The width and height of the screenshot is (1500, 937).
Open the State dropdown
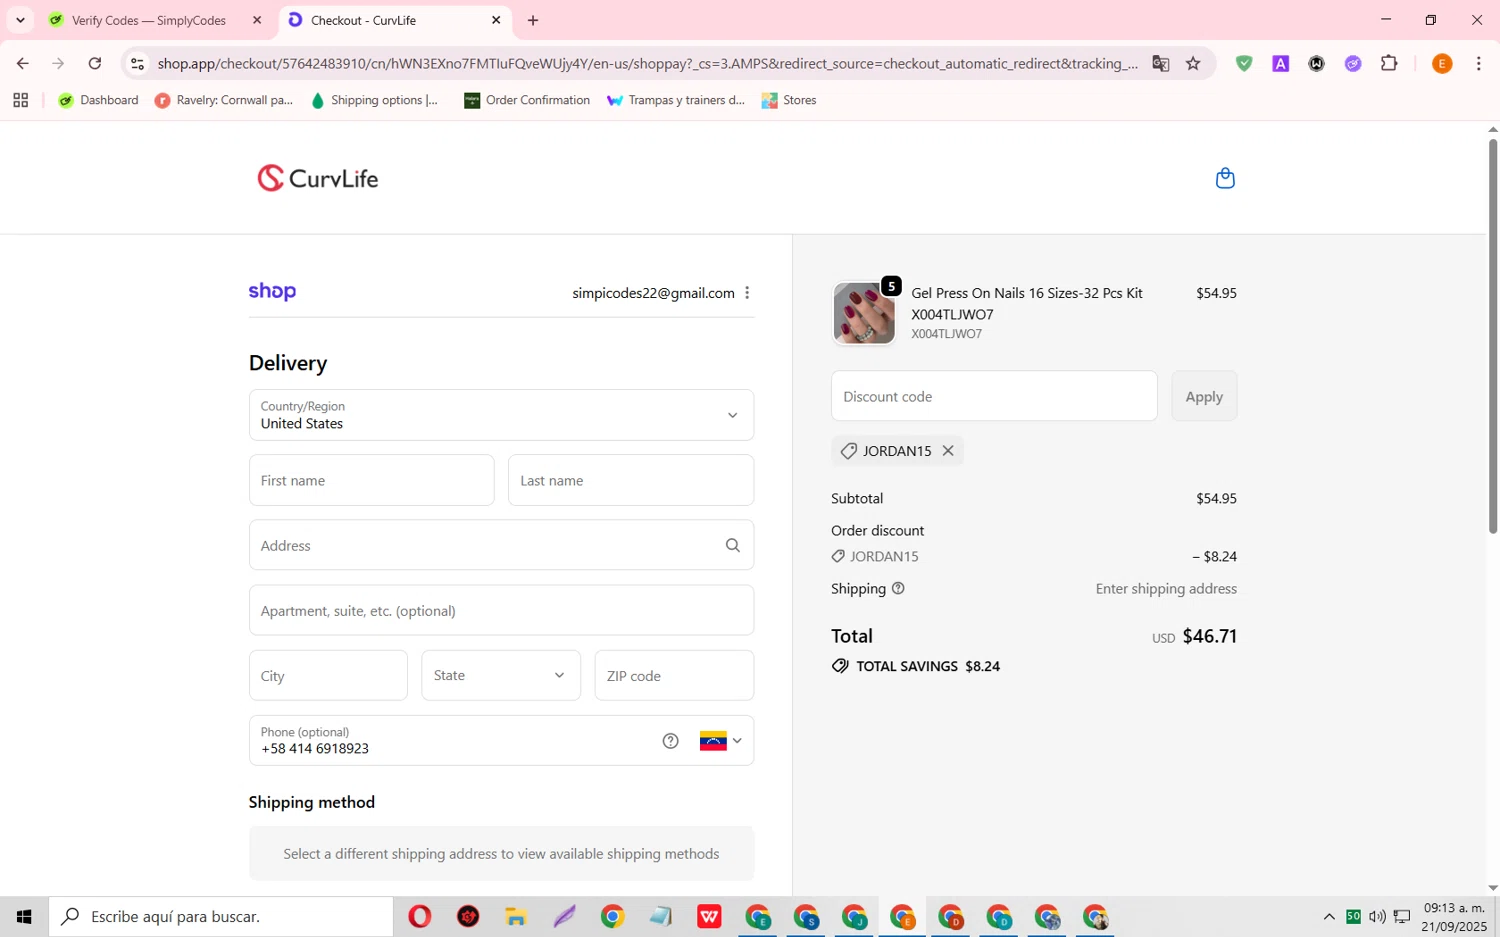click(x=501, y=675)
